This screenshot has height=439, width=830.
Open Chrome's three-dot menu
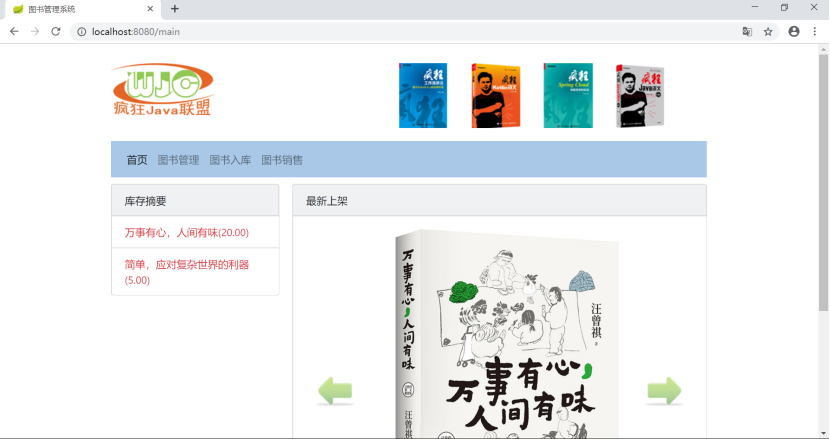coord(815,32)
